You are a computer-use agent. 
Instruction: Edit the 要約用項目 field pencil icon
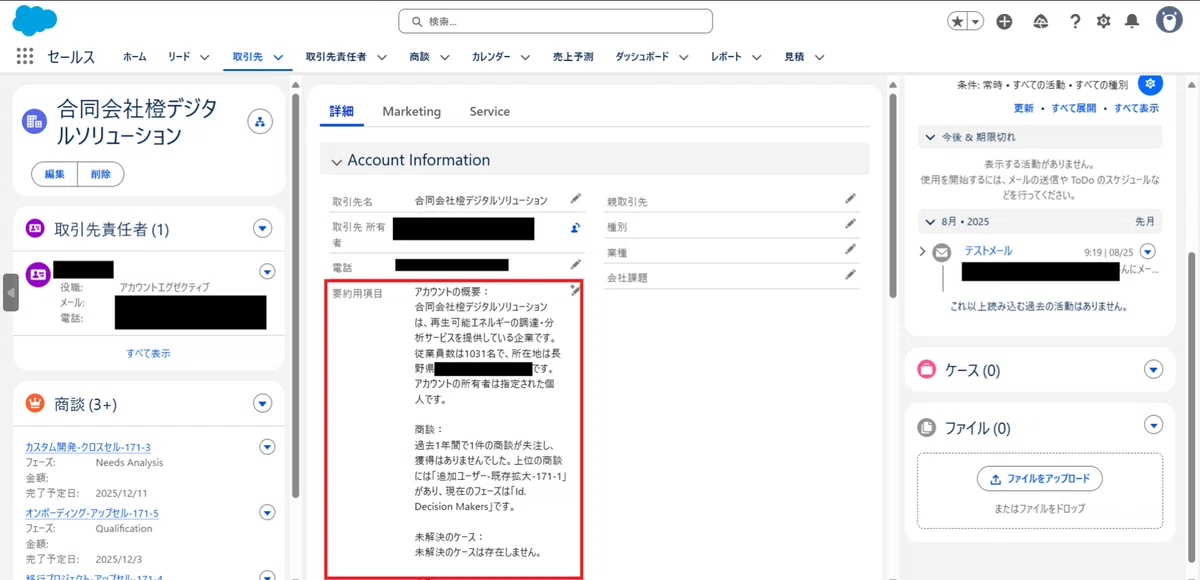tap(575, 290)
